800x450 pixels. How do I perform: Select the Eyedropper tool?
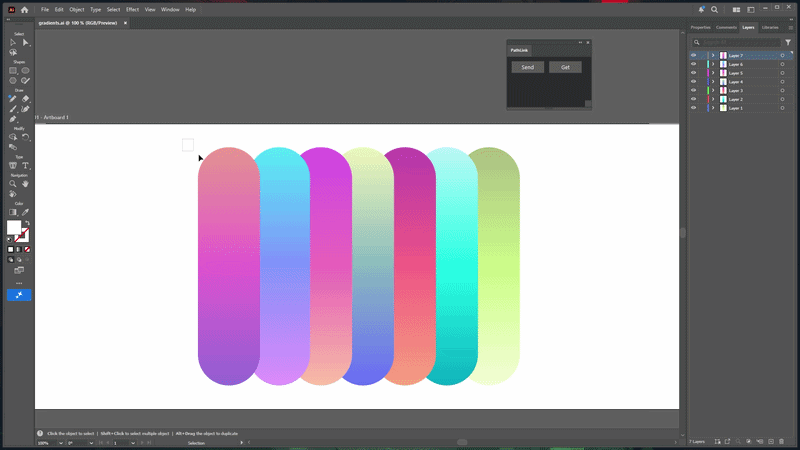point(25,212)
